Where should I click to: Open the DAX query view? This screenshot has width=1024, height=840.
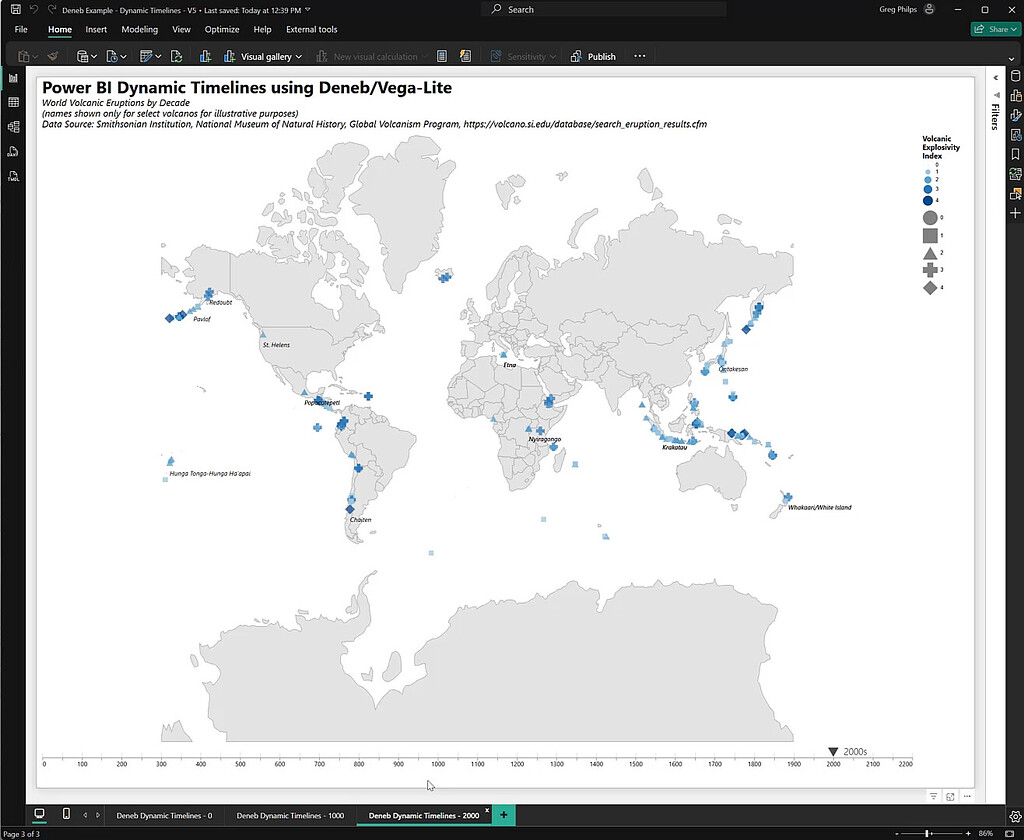point(13,151)
